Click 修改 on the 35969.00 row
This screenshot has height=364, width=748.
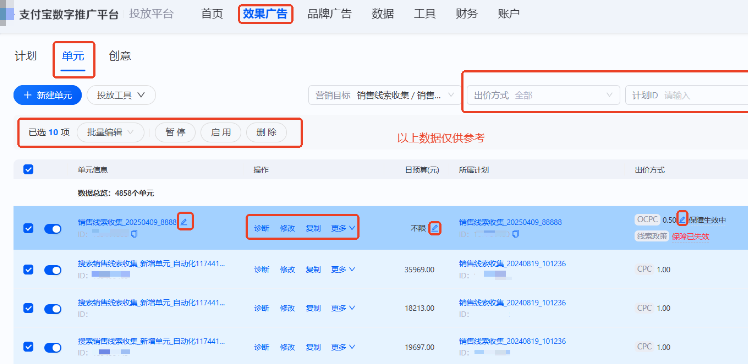(x=287, y=270)
